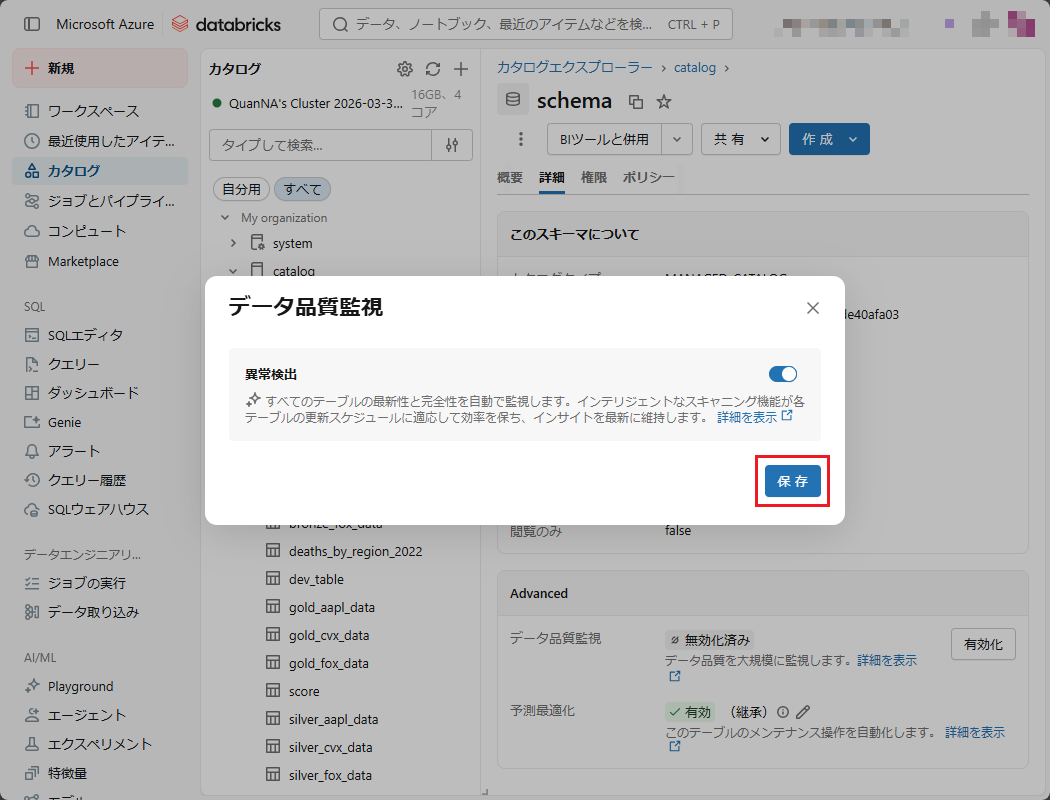Viewport: 1050px width, 800px height.
Task: Toggle the 異常検出 switch off
Action: [782, 374]
